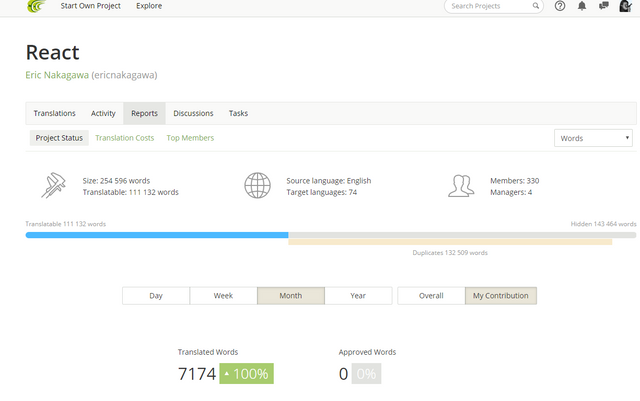Click the 'Managers: 4' text
The width and height of the screenshot is (640, 401).
pos(511,192)
